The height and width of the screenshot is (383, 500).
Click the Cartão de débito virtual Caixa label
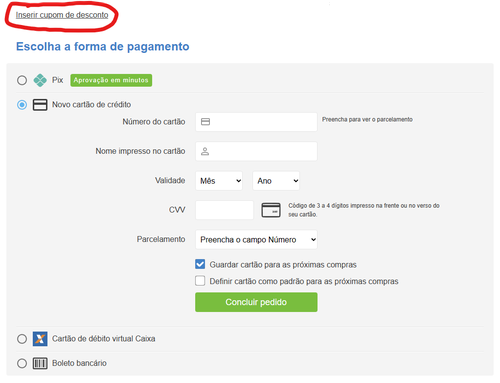pos(104,339)
